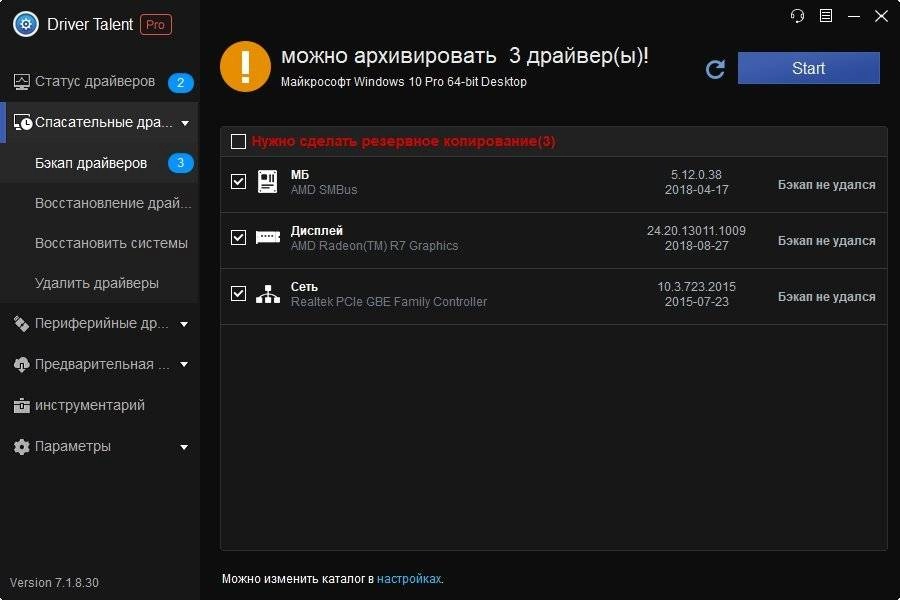Click the Периферийные драйверы icon
Image resolution: width=900 pixels, height=600 pixels.
click(21, 324)
